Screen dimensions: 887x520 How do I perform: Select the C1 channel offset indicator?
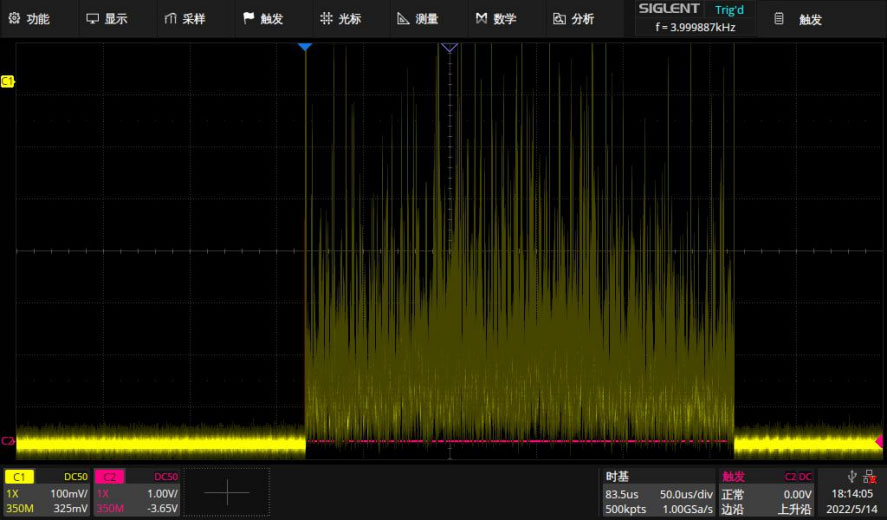pyautogui.click(x=8, y=81)
